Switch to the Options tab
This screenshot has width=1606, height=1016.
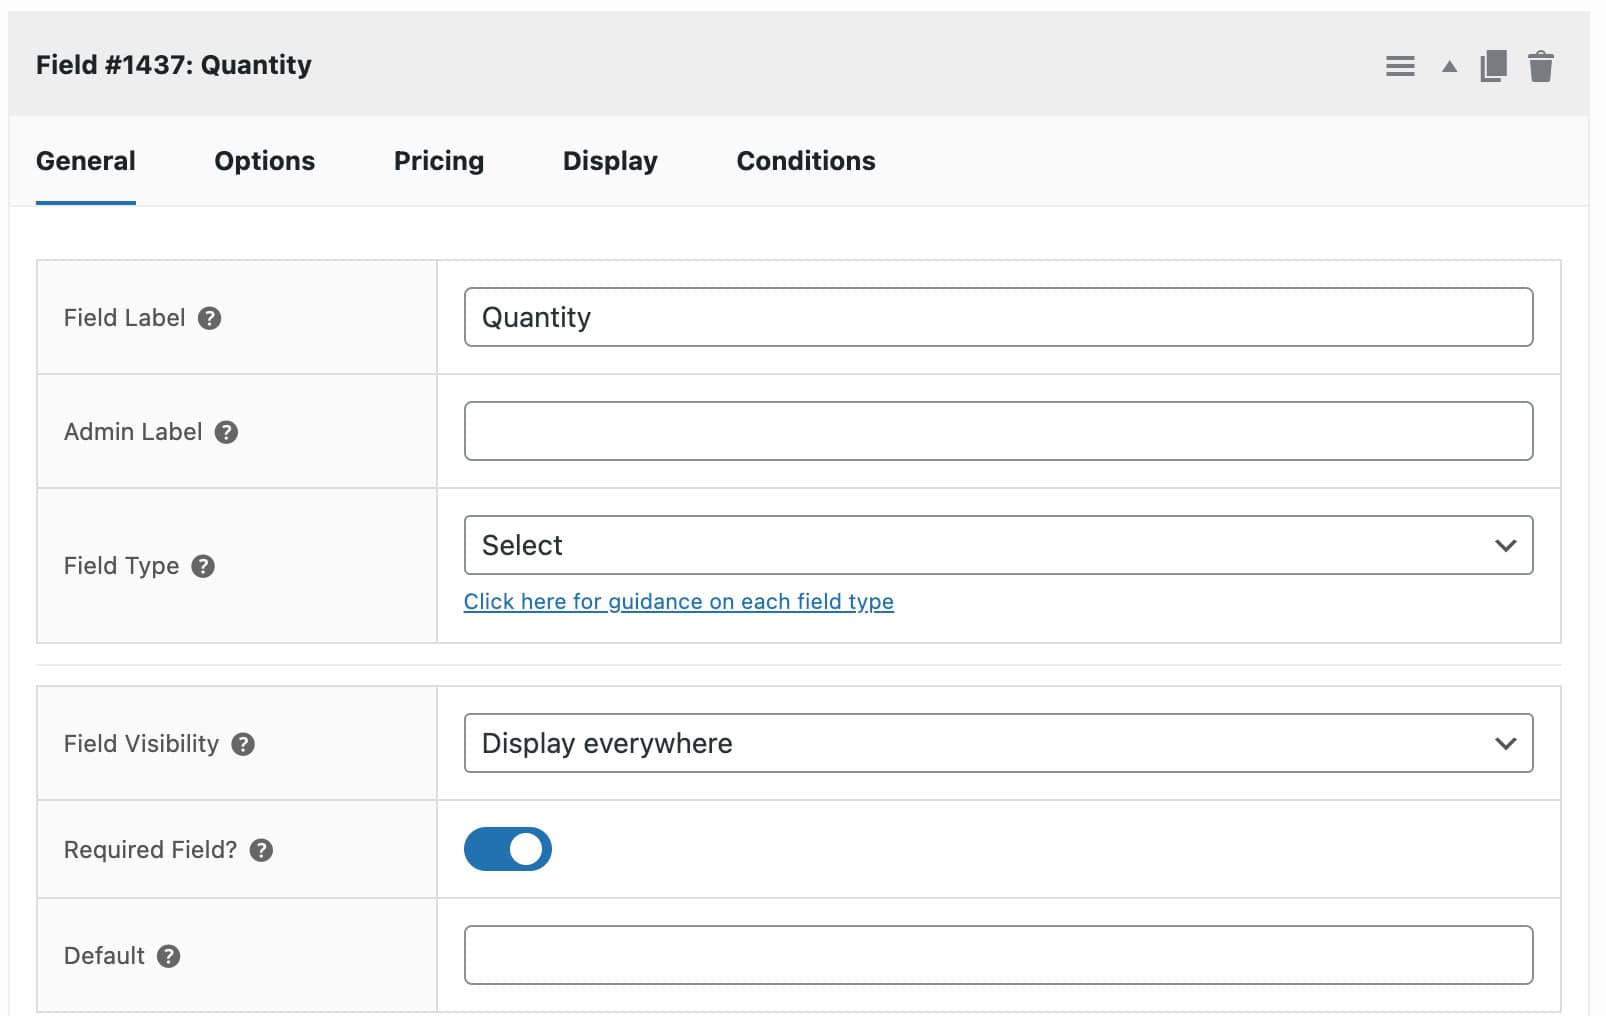click(264, 161)
